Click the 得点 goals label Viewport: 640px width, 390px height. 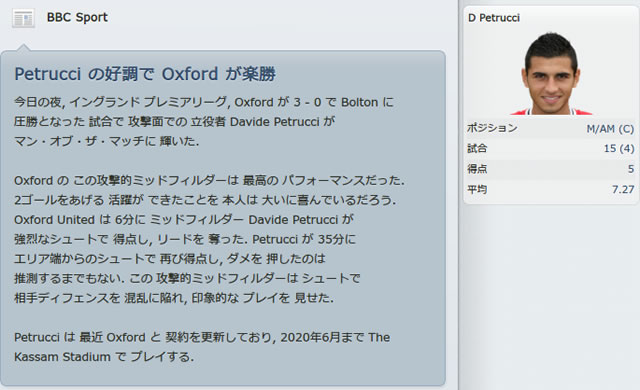(x=477, y=169)
